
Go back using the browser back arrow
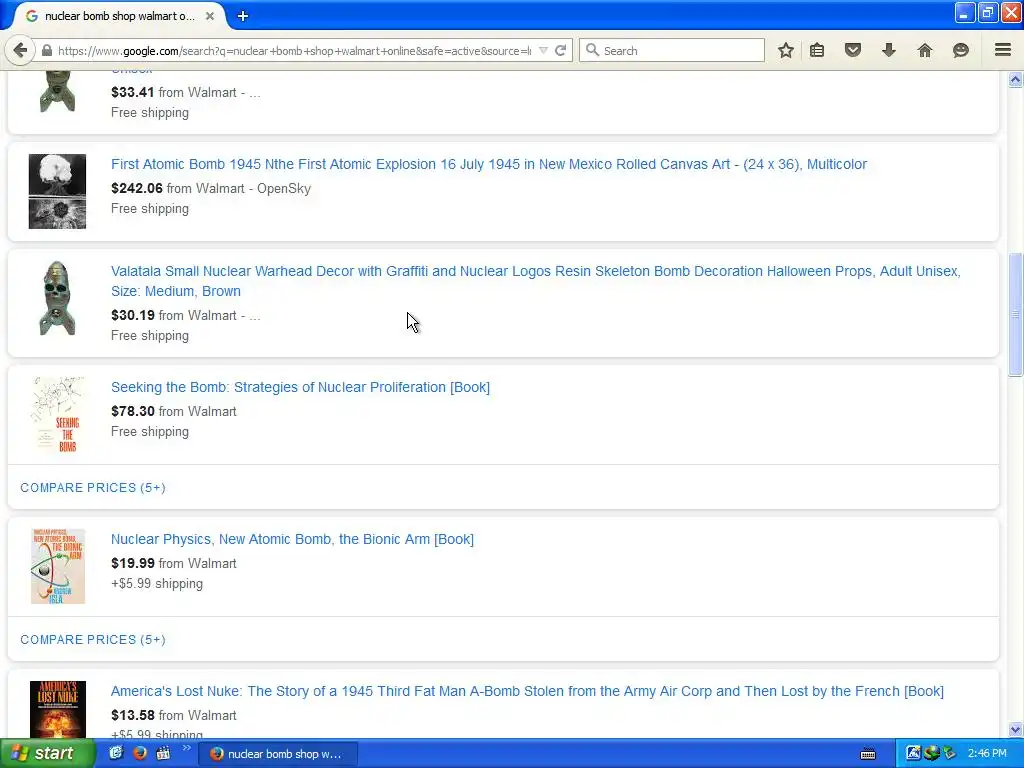point(20,50)
